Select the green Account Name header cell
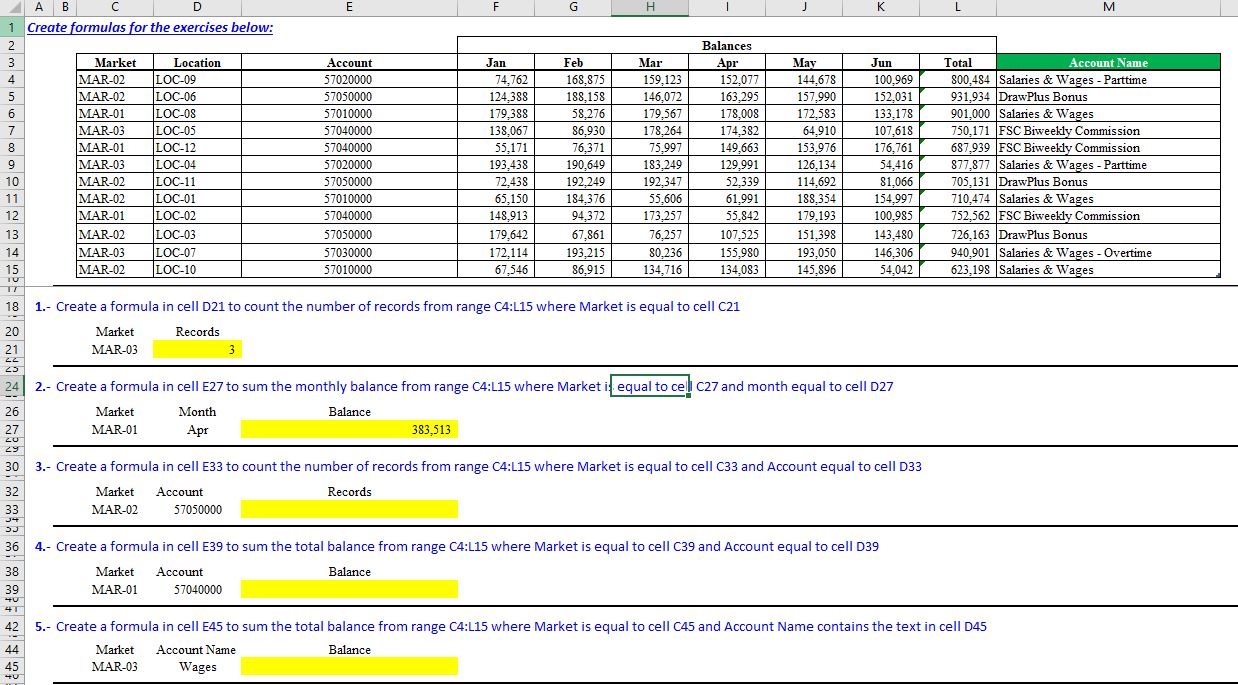The width and height of the screenshot is (1238, 685). tap(1108, 61)
